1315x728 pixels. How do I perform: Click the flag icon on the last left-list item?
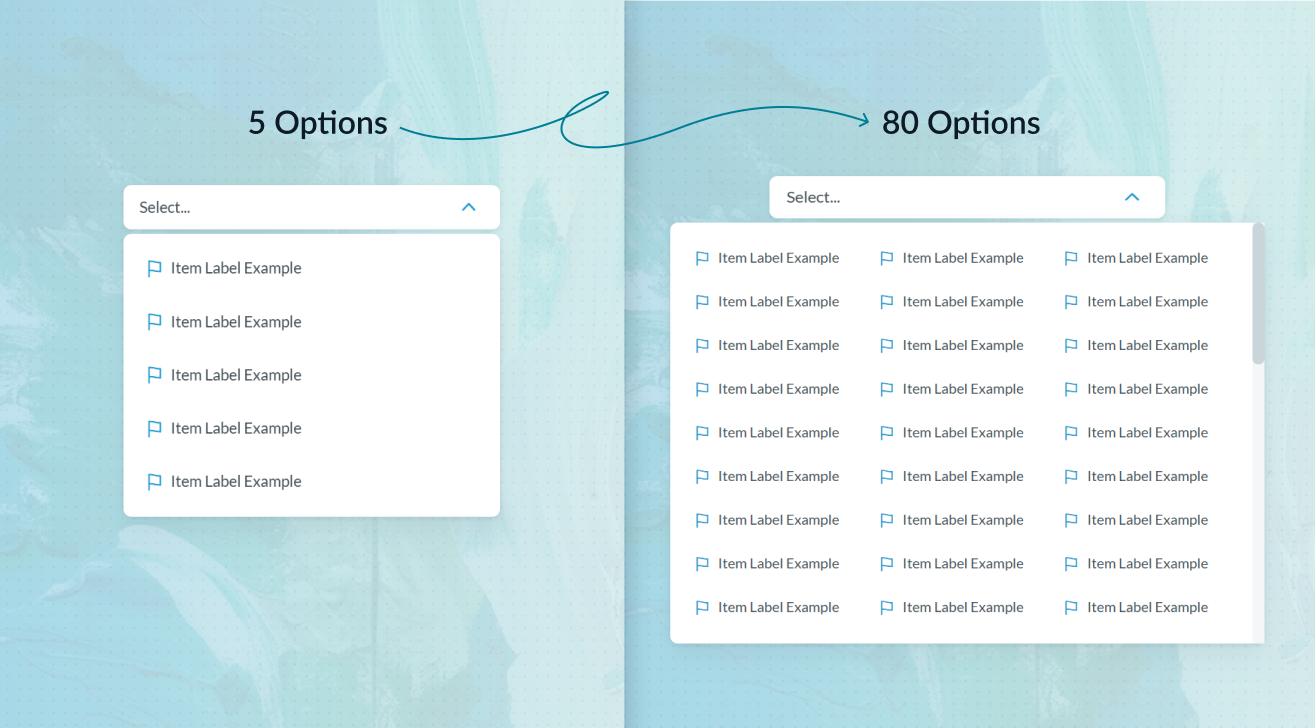[155, 481]
